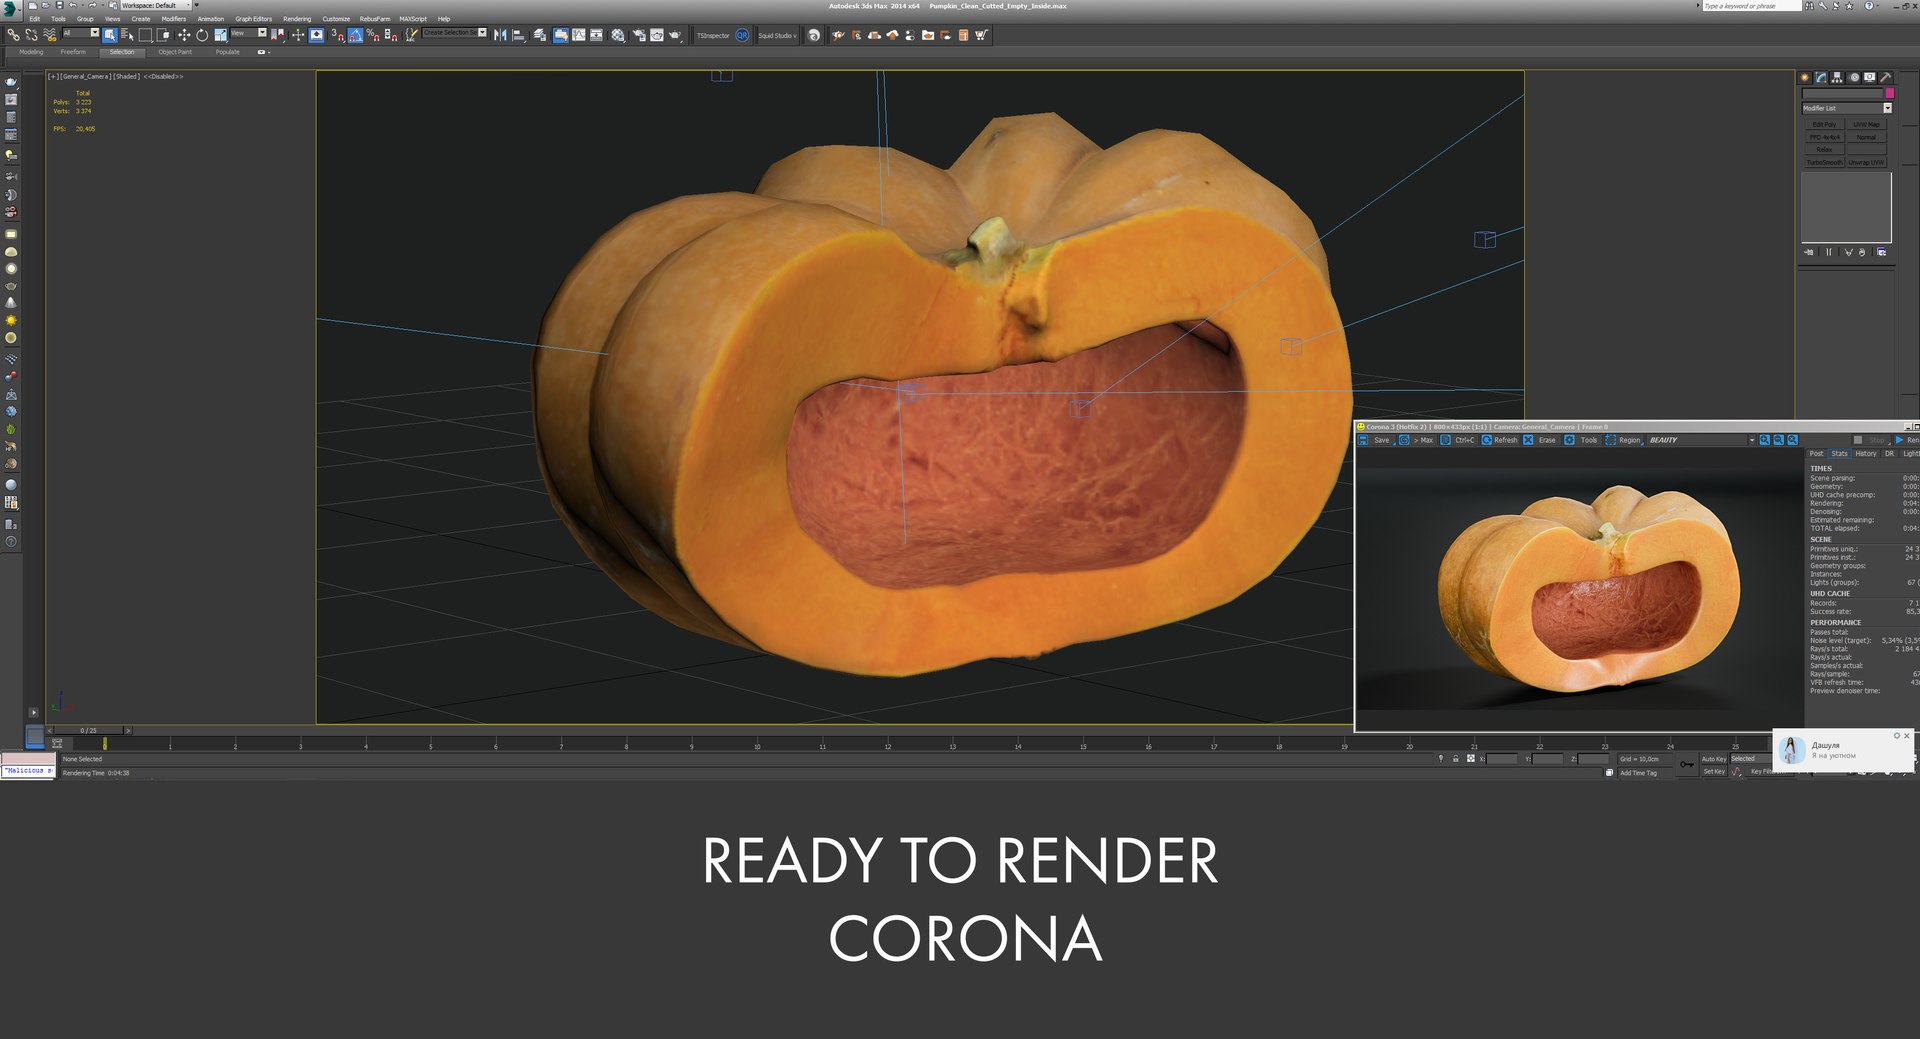
Task: Switch to History tab in Corona VFB
Action: click(x=1866, y=454)
